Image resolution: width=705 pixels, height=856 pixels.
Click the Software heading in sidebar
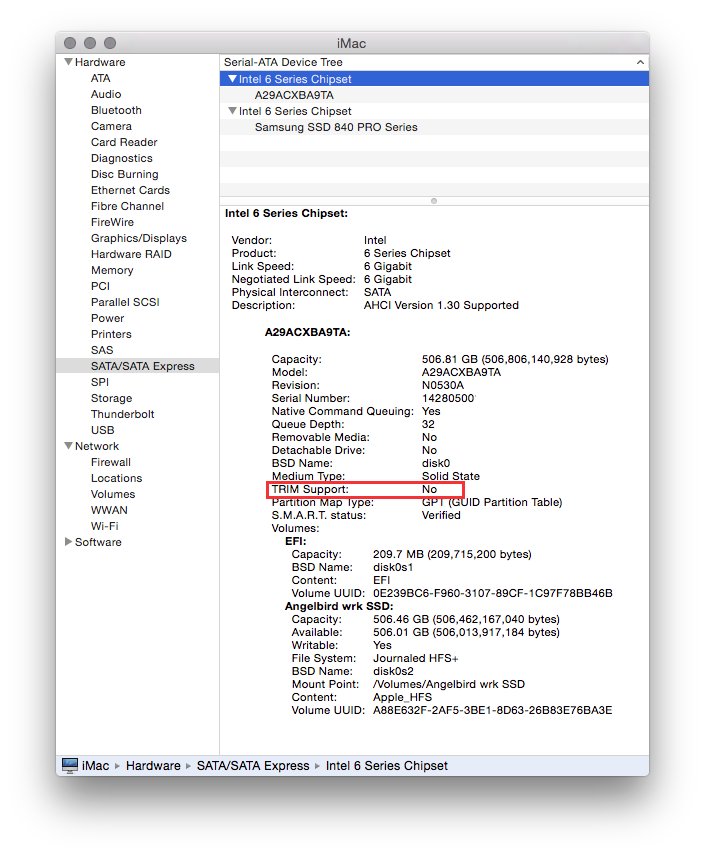pyautogui.click(x=98, y=542)
